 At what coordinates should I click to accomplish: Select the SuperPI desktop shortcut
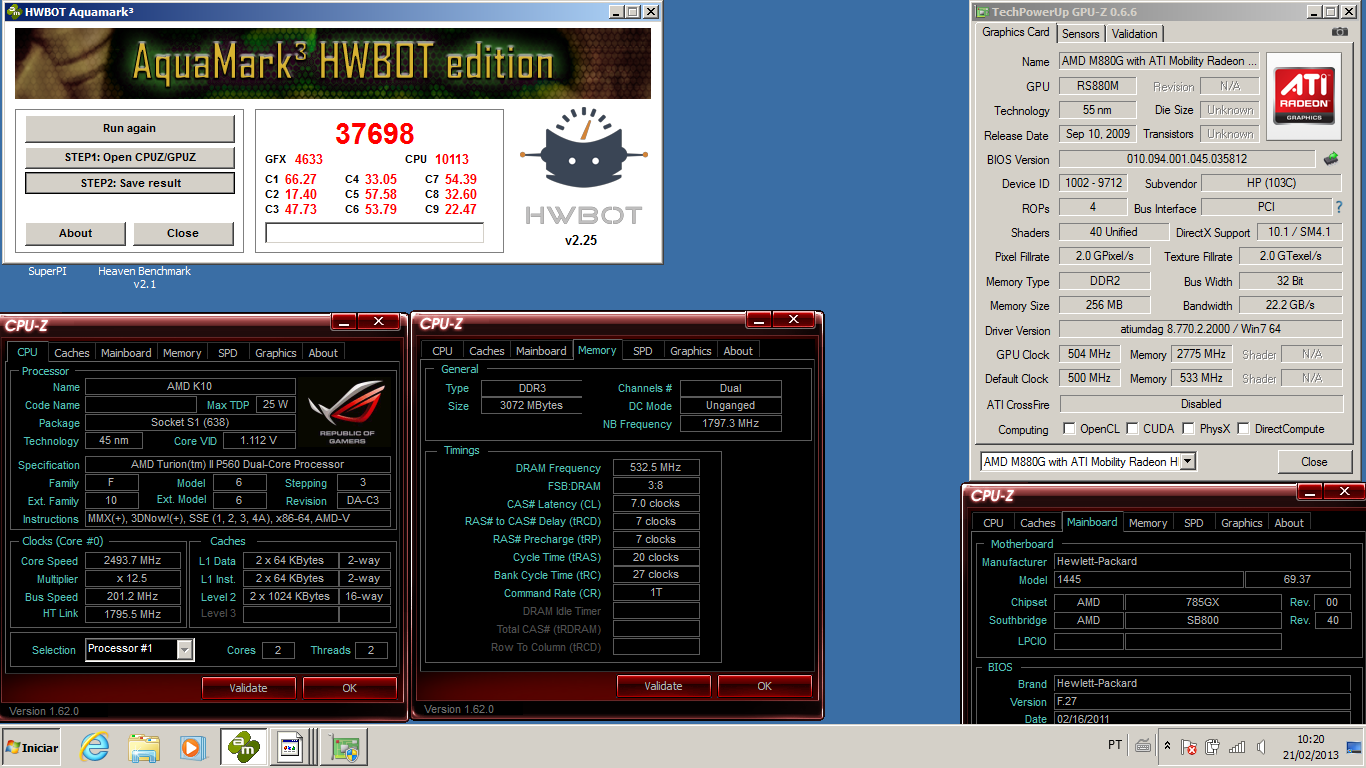tap(47, 271)
